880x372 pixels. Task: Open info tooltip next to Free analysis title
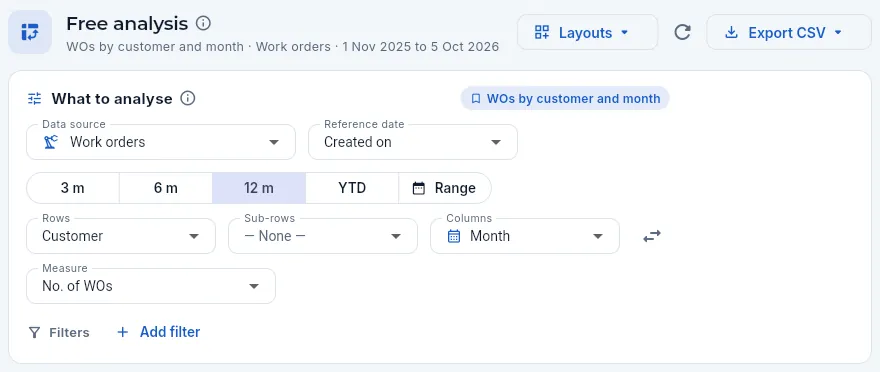point(203,24)
